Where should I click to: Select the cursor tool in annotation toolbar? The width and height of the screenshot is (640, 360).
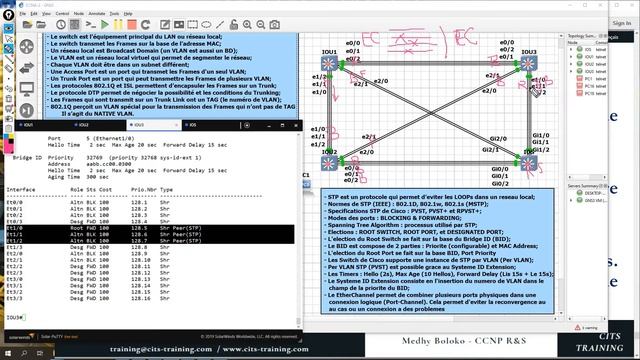coord(9,38)
